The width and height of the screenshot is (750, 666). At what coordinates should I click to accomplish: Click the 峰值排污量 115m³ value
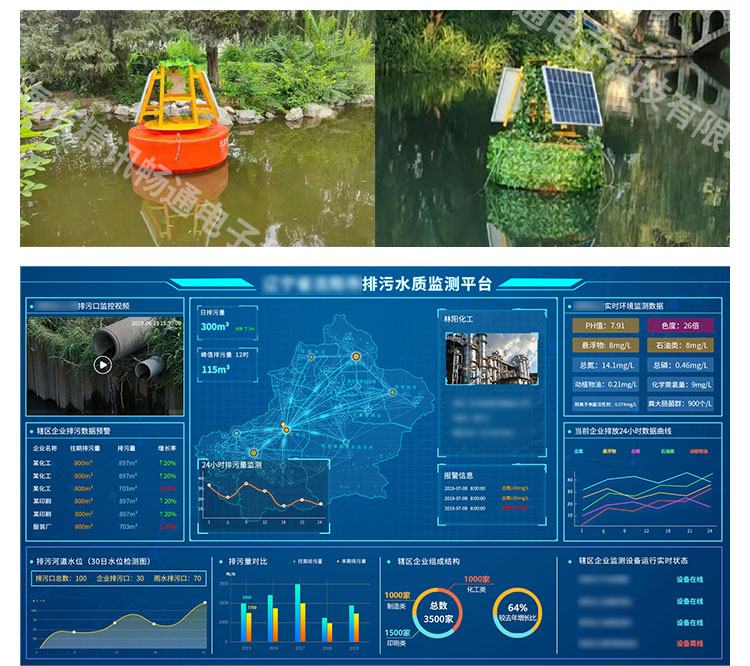[x=215, y=369]
